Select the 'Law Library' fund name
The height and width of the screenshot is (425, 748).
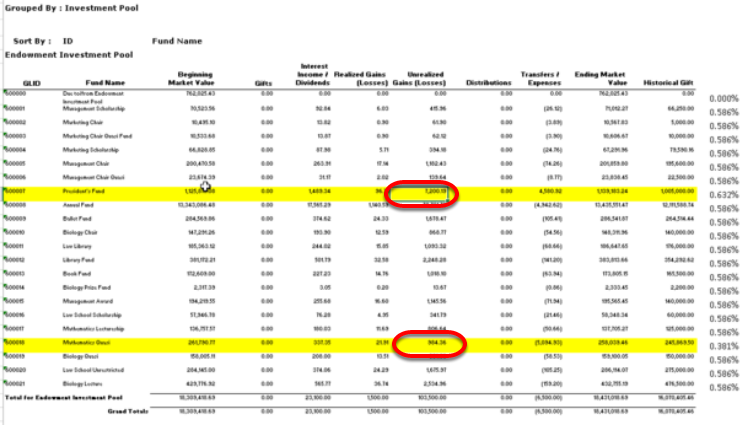(x=77, y=247)
